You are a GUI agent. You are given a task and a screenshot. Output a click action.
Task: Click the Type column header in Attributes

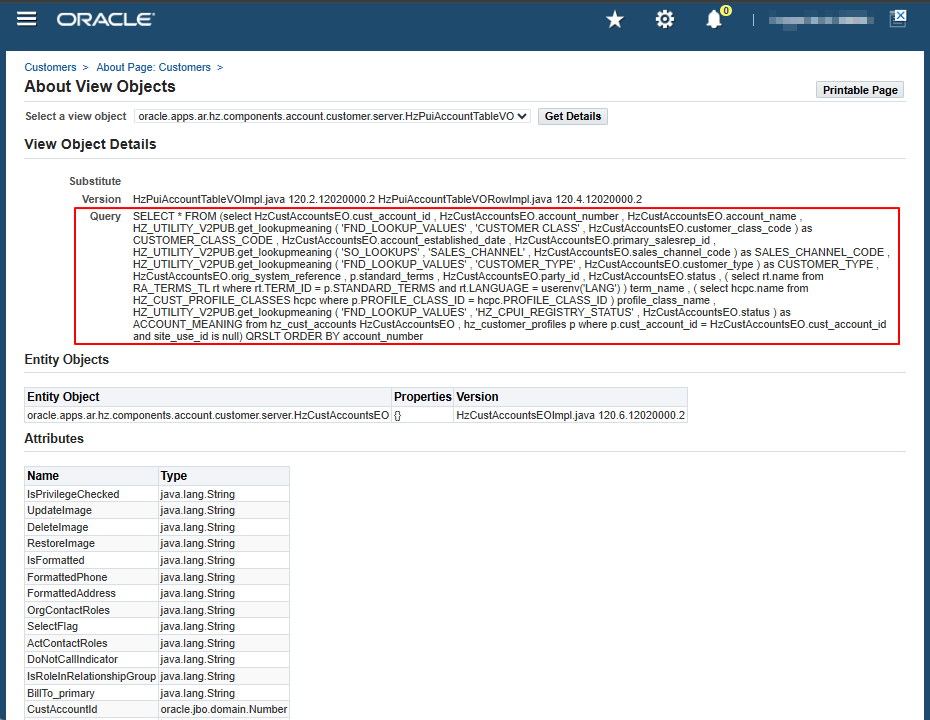224,476
